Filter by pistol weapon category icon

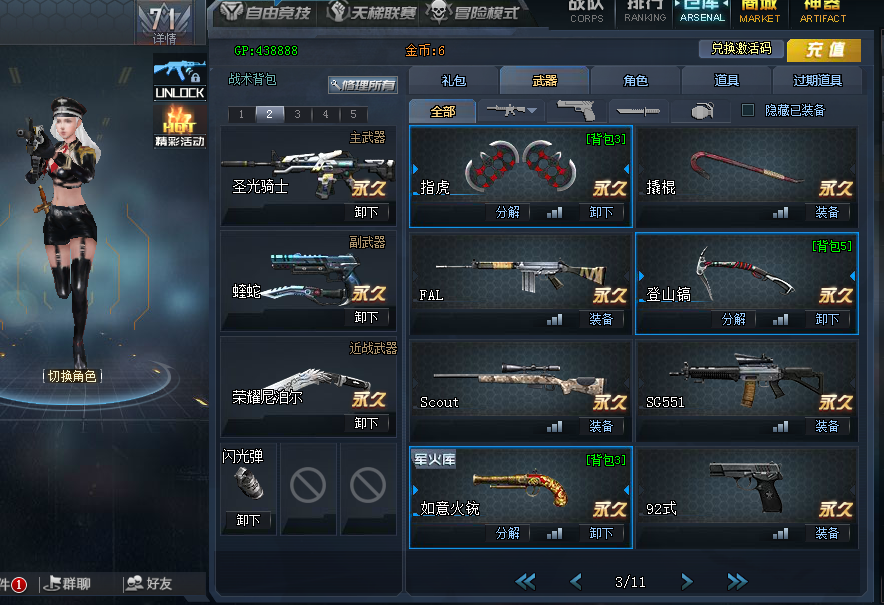pos(576,110)
